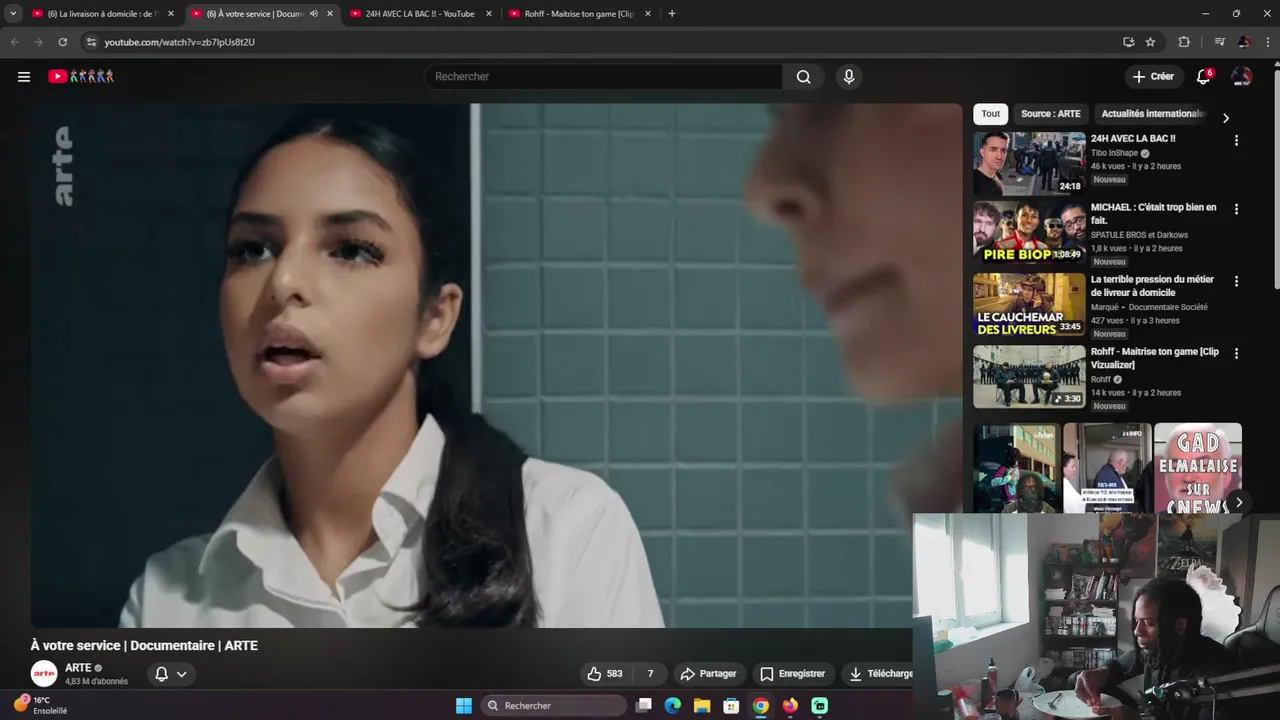Open Microsoft Store from the taskbar
The image size is (1280, 720).
pos(731,706)
